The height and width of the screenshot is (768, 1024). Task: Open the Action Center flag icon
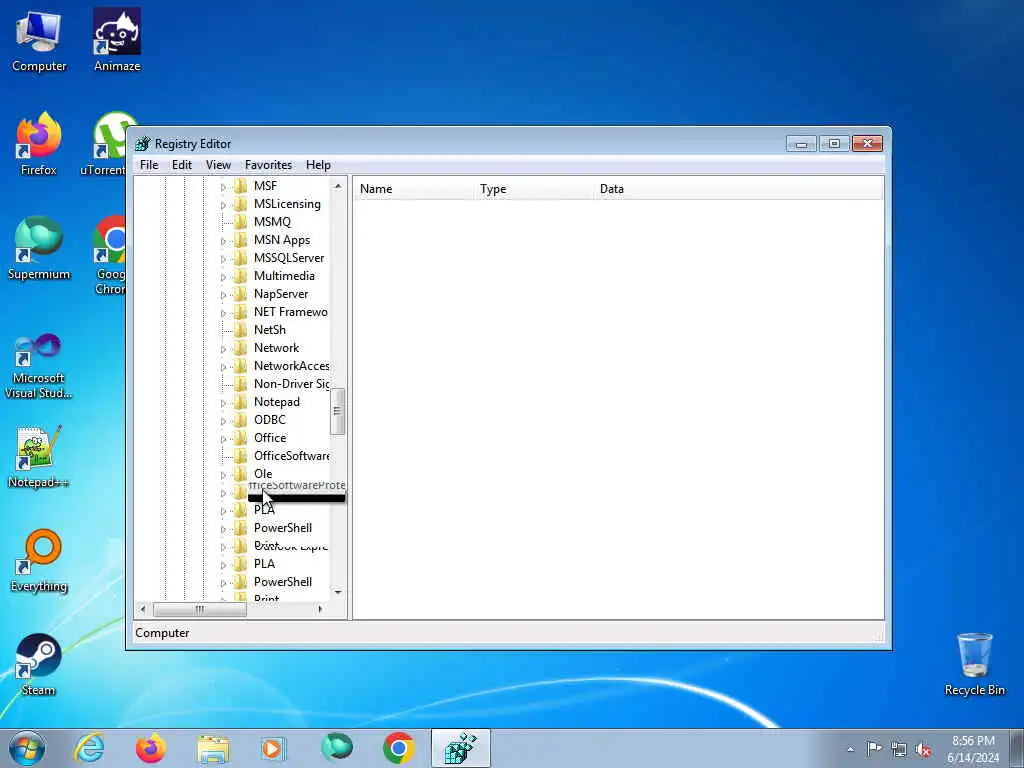874,748
